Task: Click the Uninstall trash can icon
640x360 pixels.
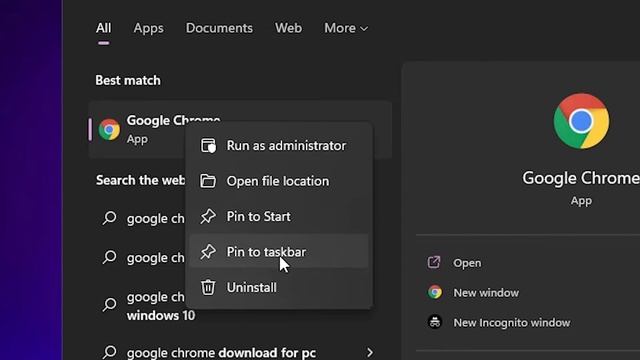Action: tap(208, 287)
